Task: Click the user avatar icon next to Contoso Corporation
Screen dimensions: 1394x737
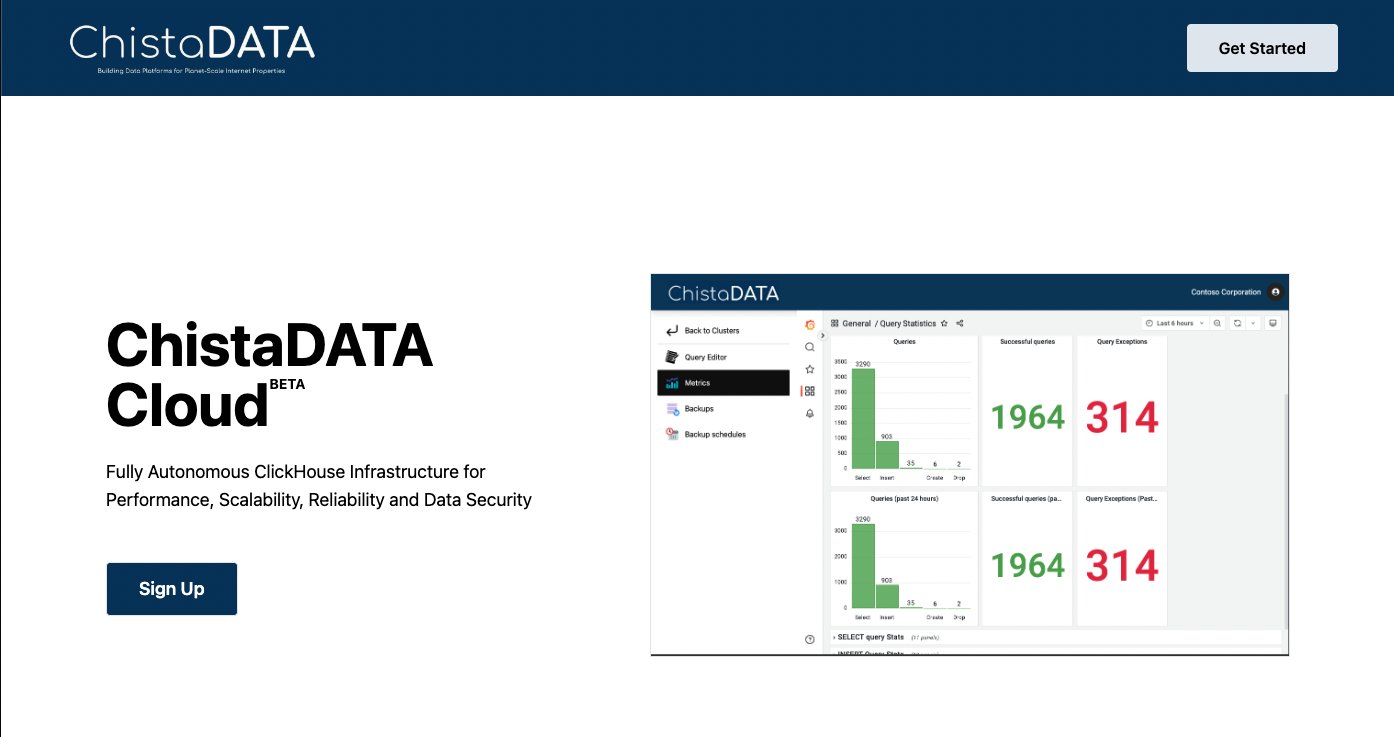Action: (x=1275, y=292)
